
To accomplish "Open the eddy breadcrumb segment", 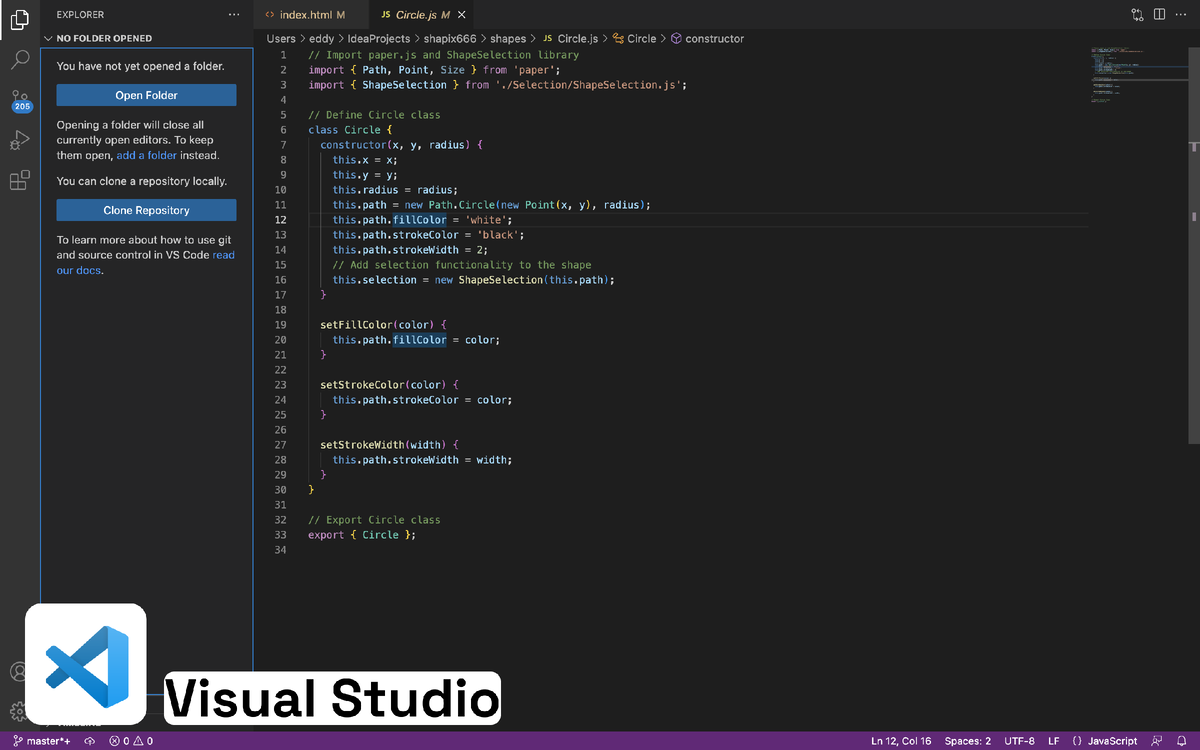I will (x=321, y=38).
